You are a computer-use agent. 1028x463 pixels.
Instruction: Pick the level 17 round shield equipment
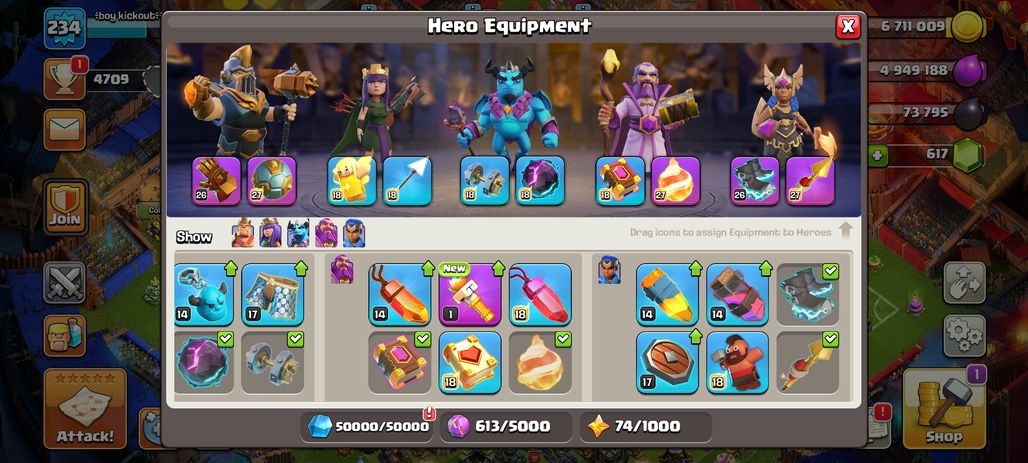(x=667, y=362)
